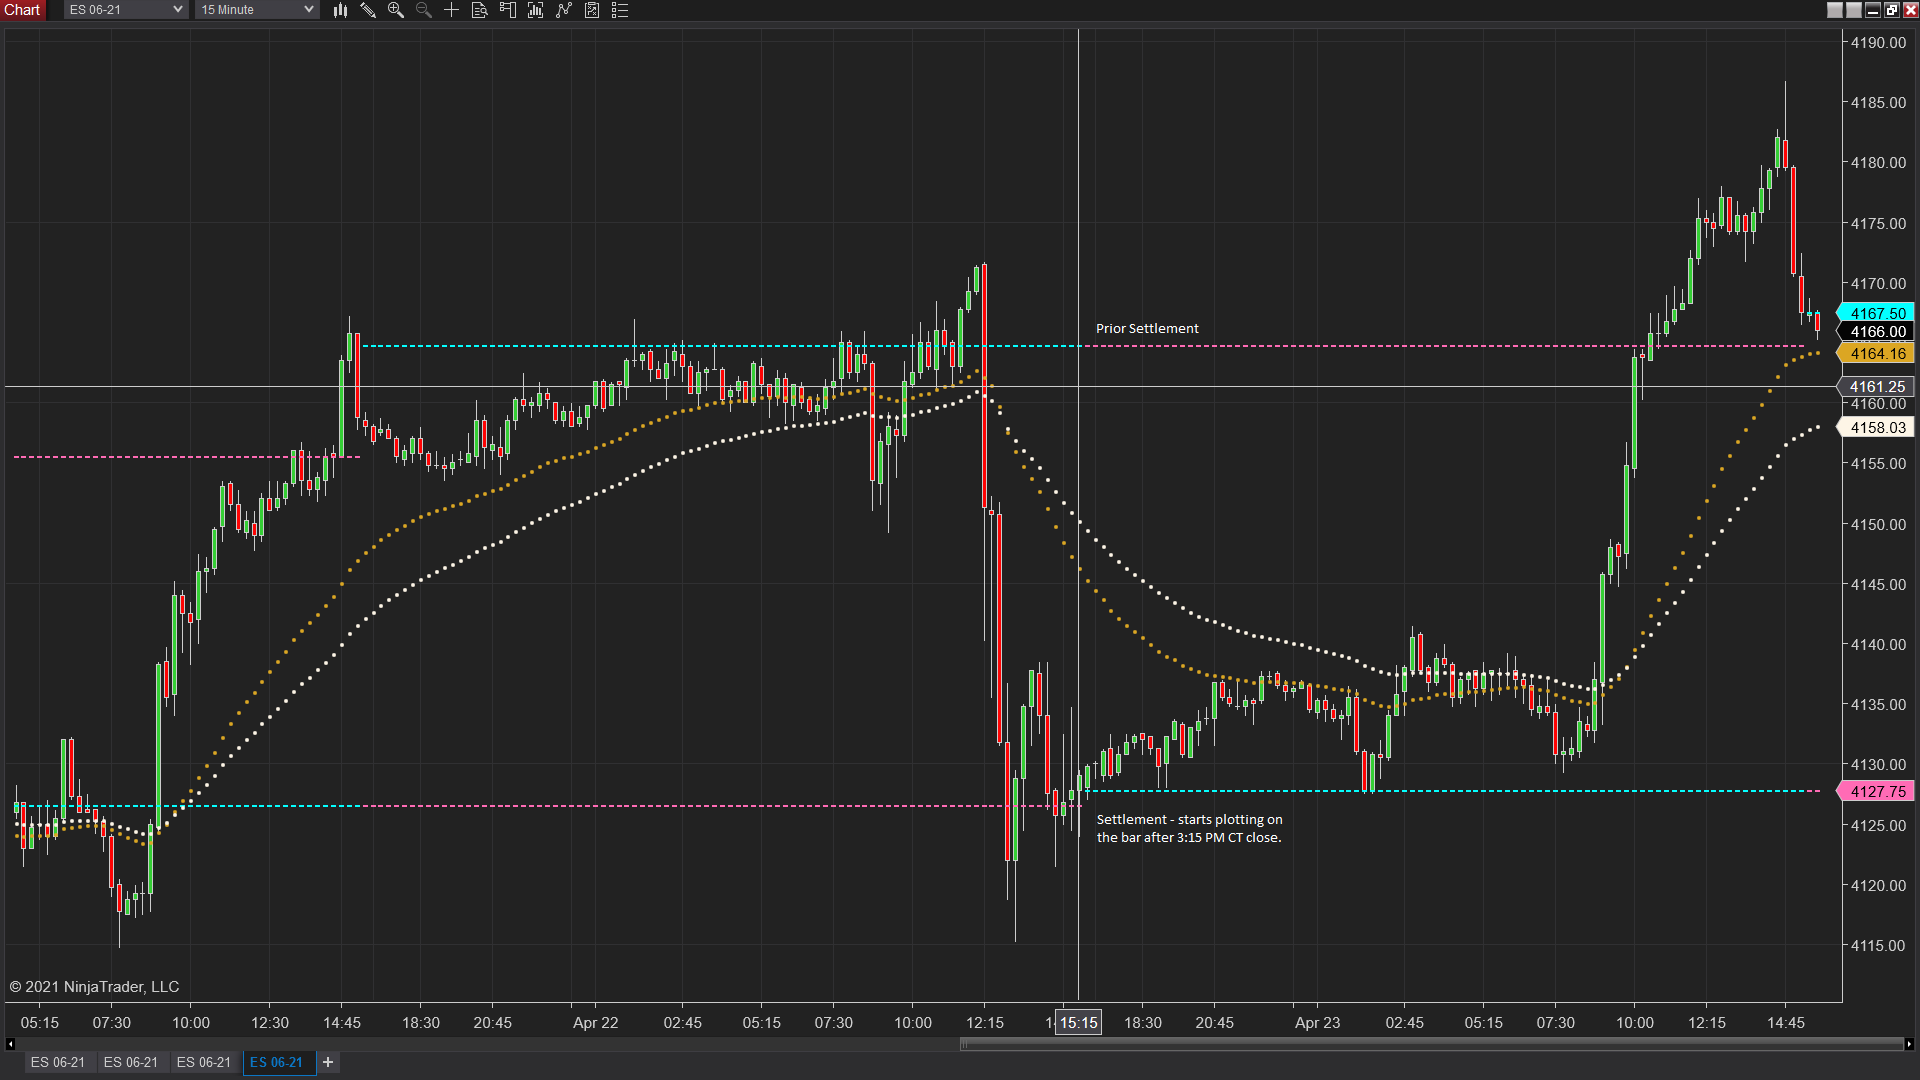The height and width of the screenshot is (1080, 1920).
Task: Toggle the crosshair cursor tool
Action: [x=452, y=10]
